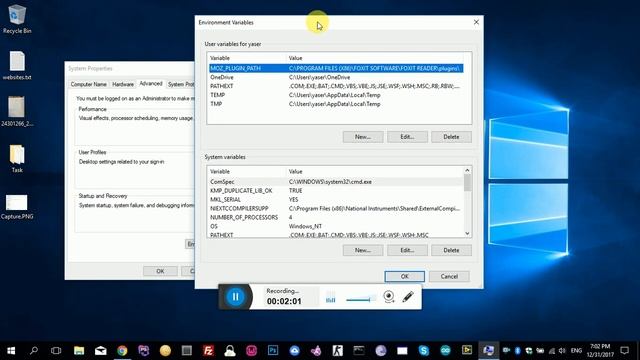This screenshot has height=360, width=640.
Task: Click OK in System Properties window
Action: click(x=160, y=271)
